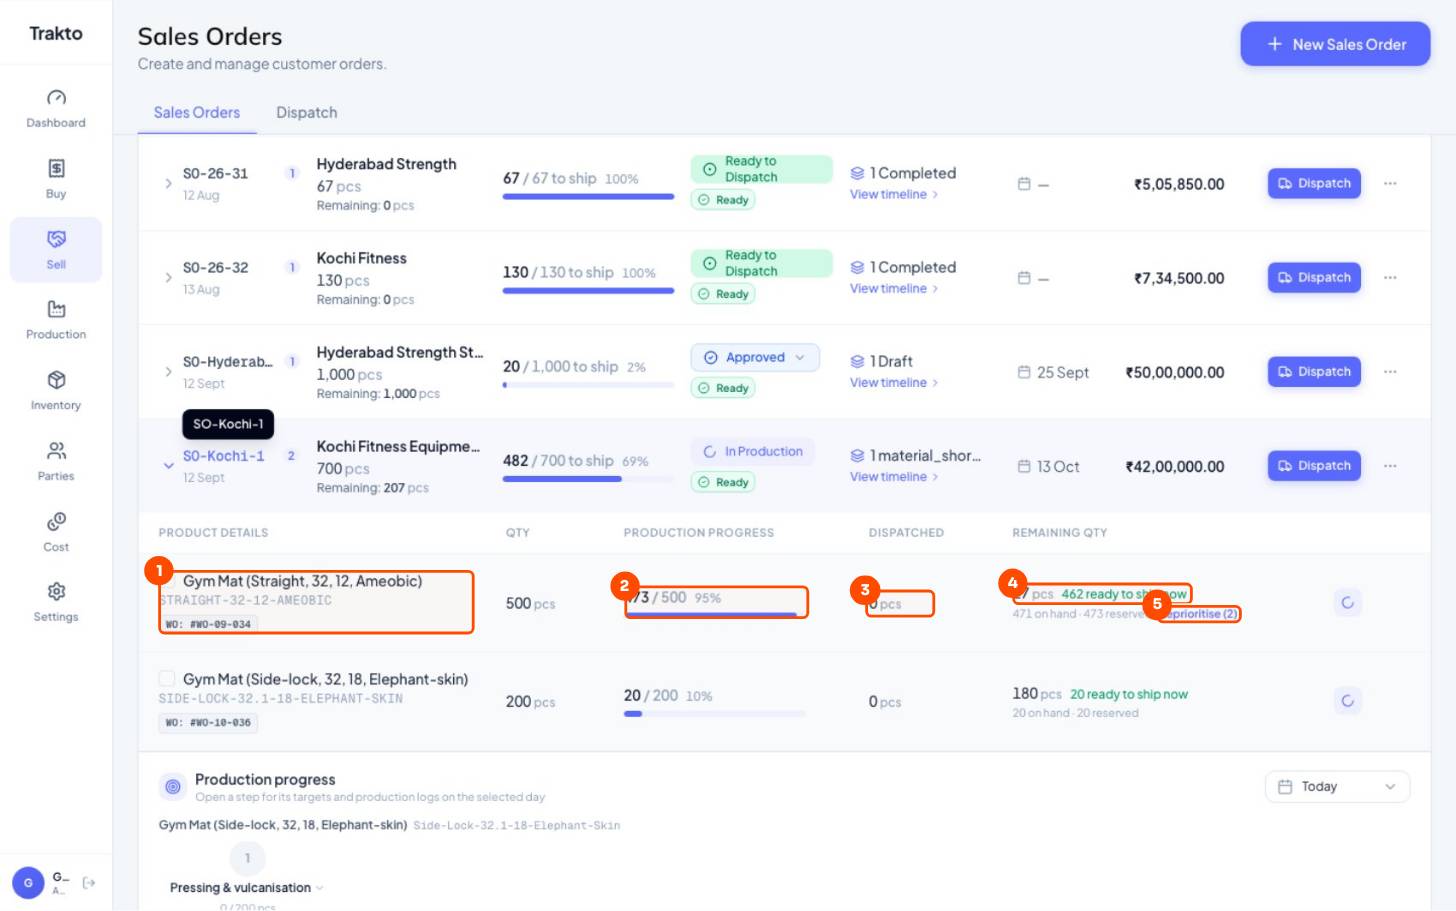Expand the SO-26-31 order row
1456x911 pixels.
168,184
